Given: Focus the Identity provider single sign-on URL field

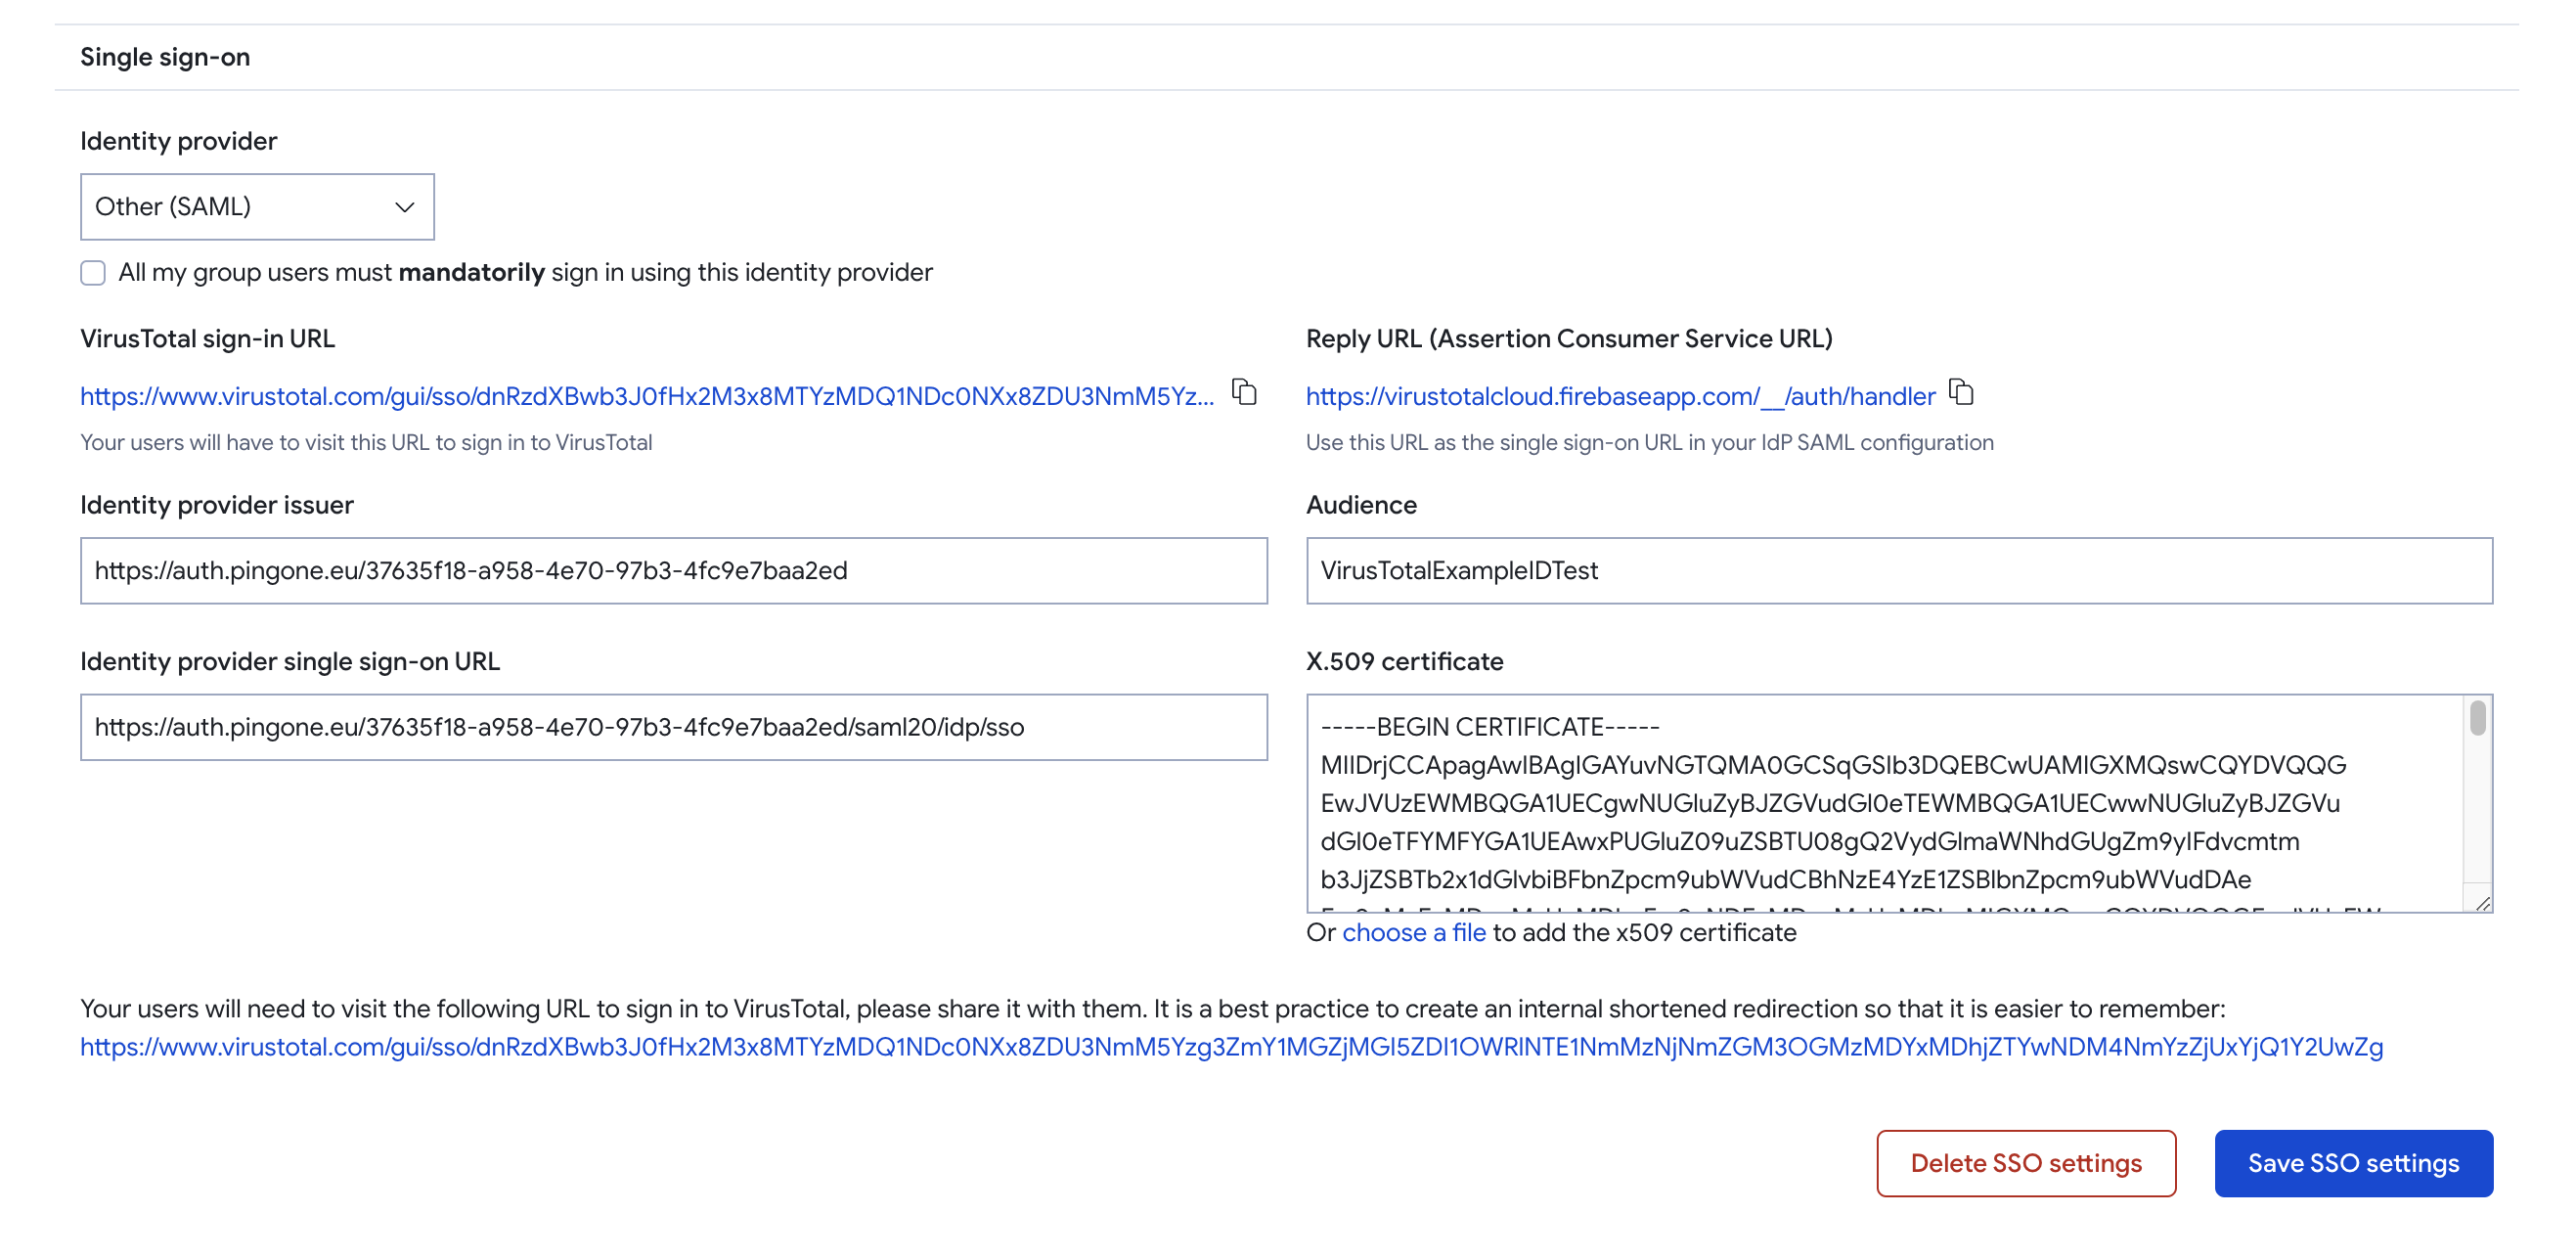Looking at the screenshot, I should [674, 727].
